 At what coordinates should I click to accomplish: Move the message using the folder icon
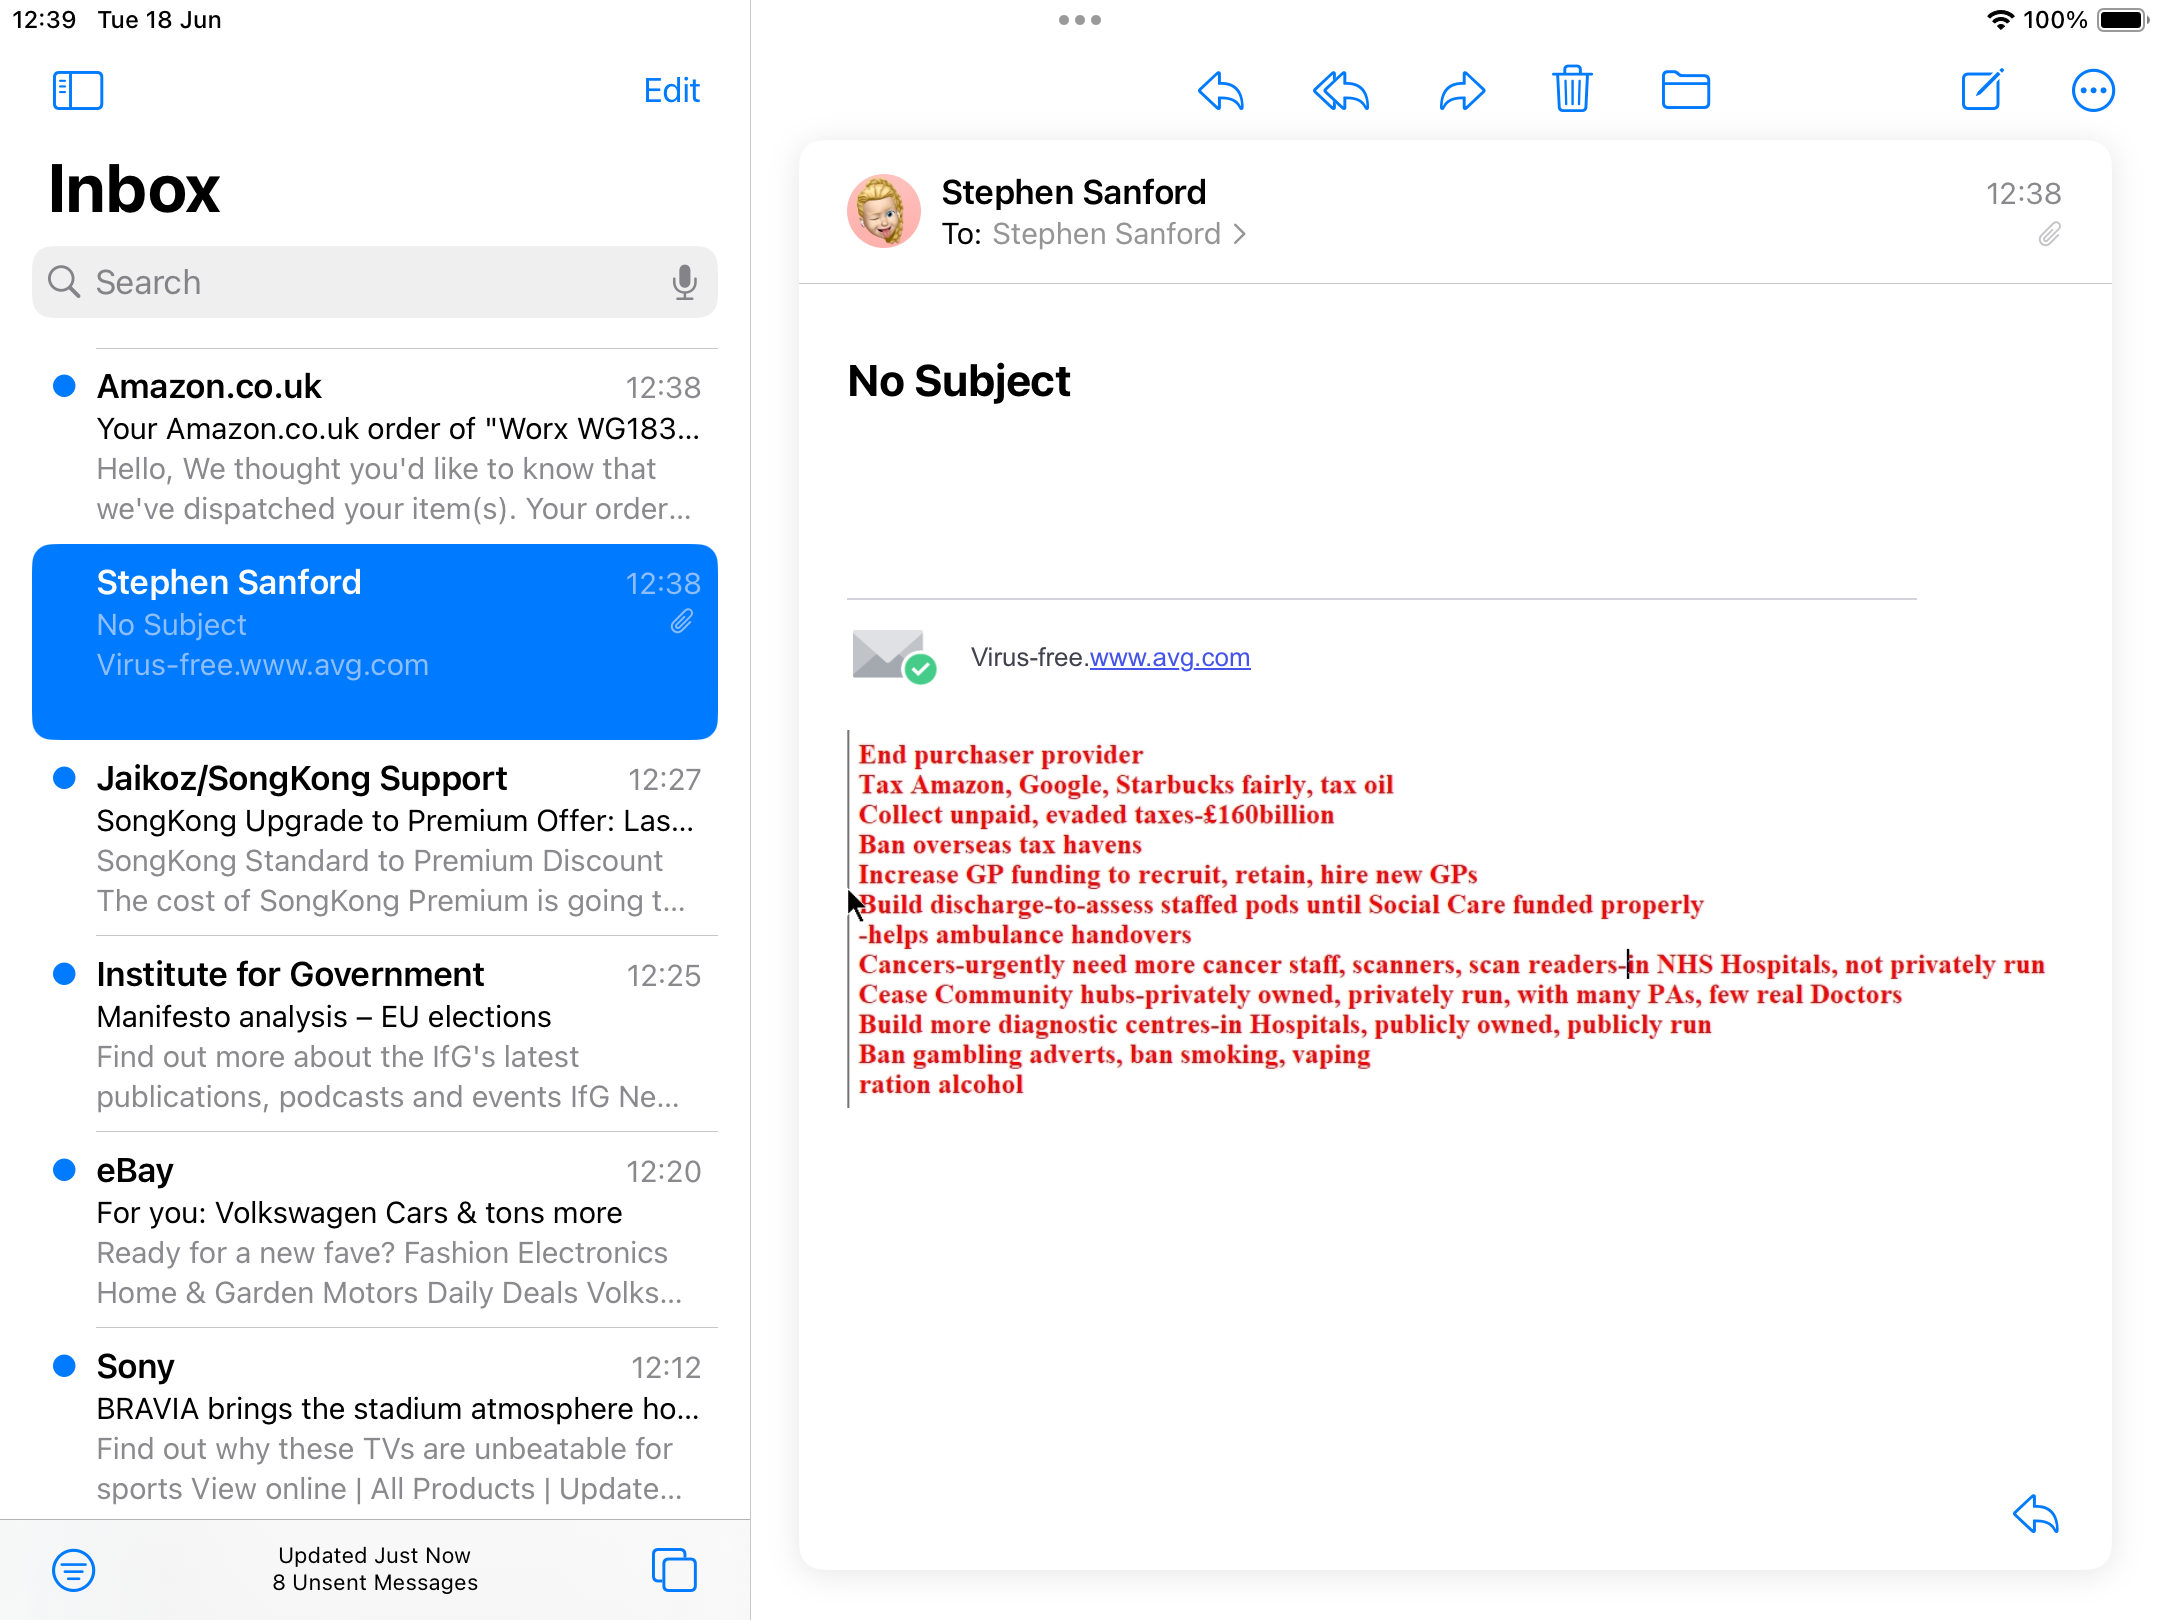(x=1685, y=90)
